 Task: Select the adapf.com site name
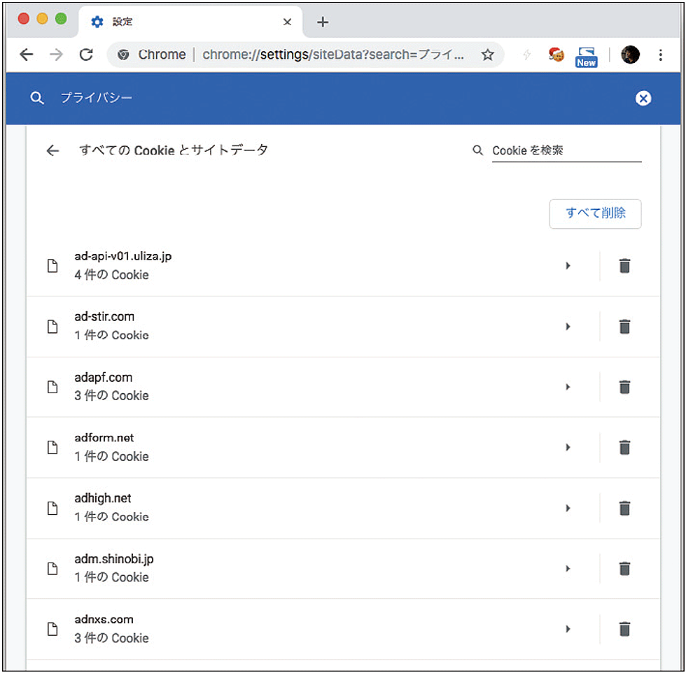tap(103, 377)
